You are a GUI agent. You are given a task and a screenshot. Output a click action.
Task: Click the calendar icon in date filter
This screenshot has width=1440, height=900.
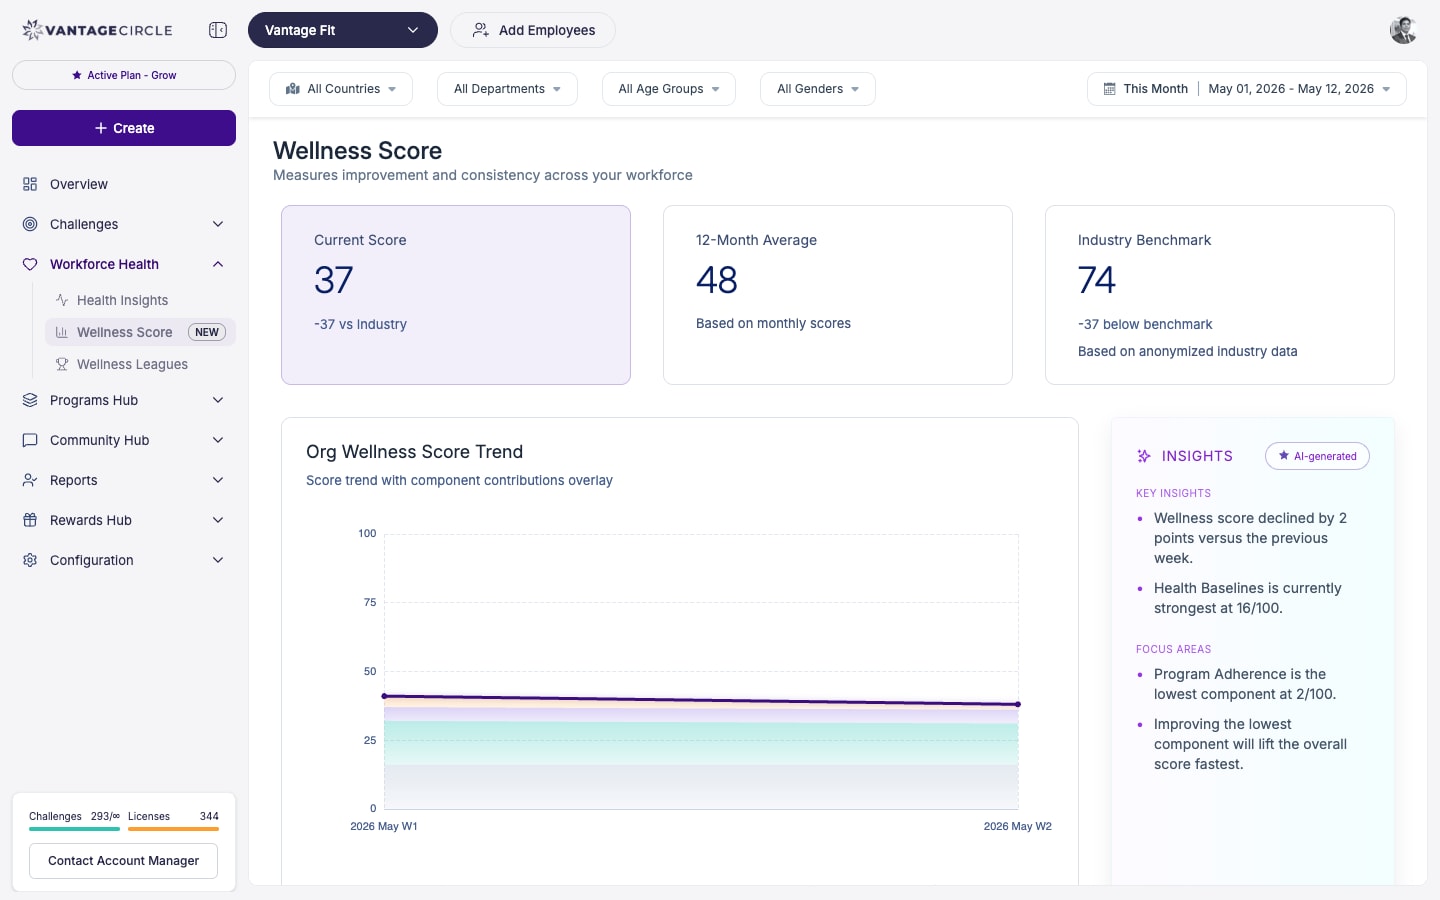1109,89
